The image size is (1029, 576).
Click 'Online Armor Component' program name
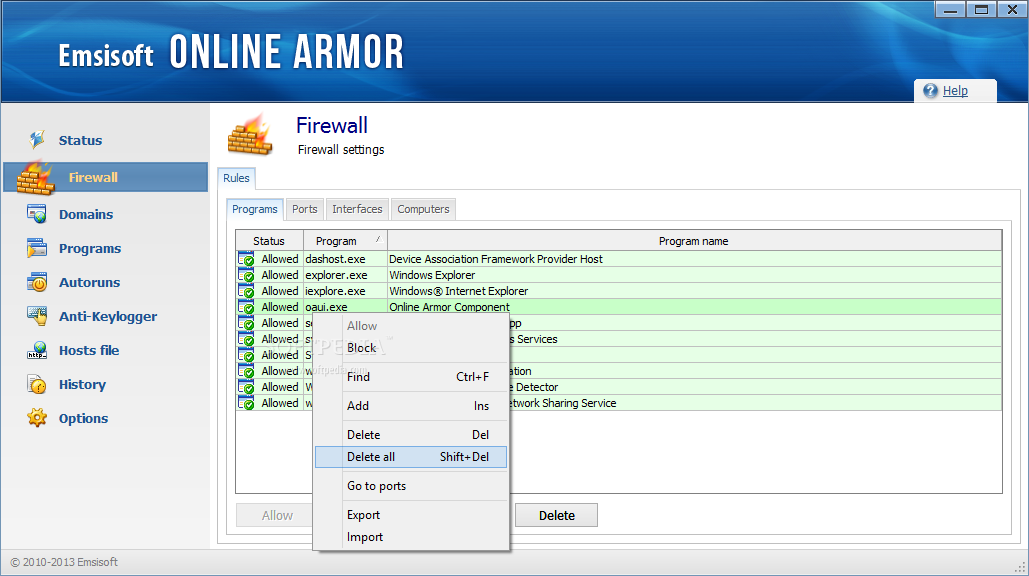pos(449,307)
